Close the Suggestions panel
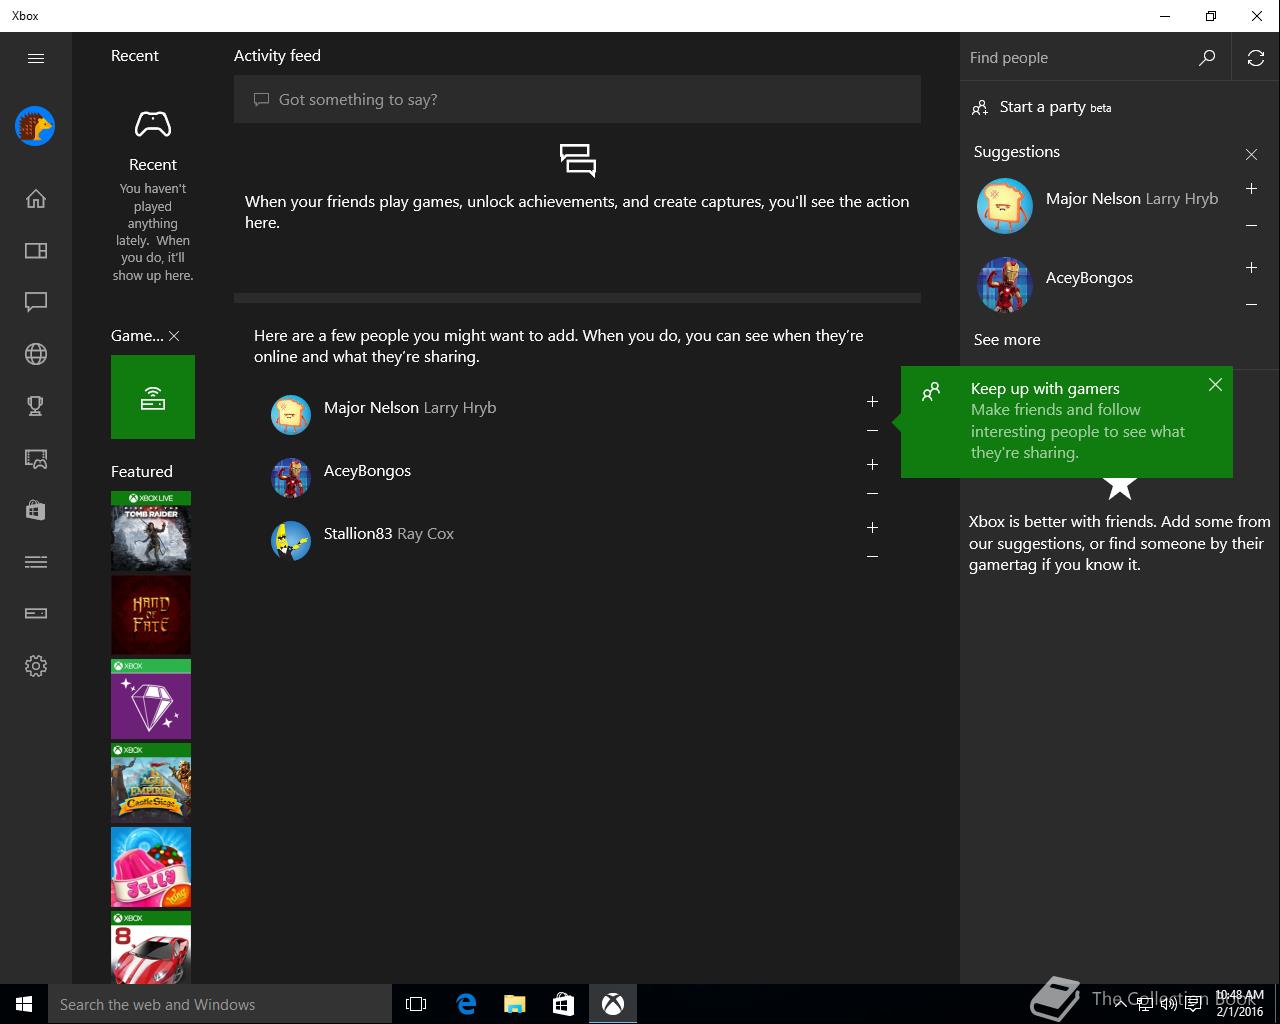Screen dimensions: 1280x1024 (x=1251, y=154)
